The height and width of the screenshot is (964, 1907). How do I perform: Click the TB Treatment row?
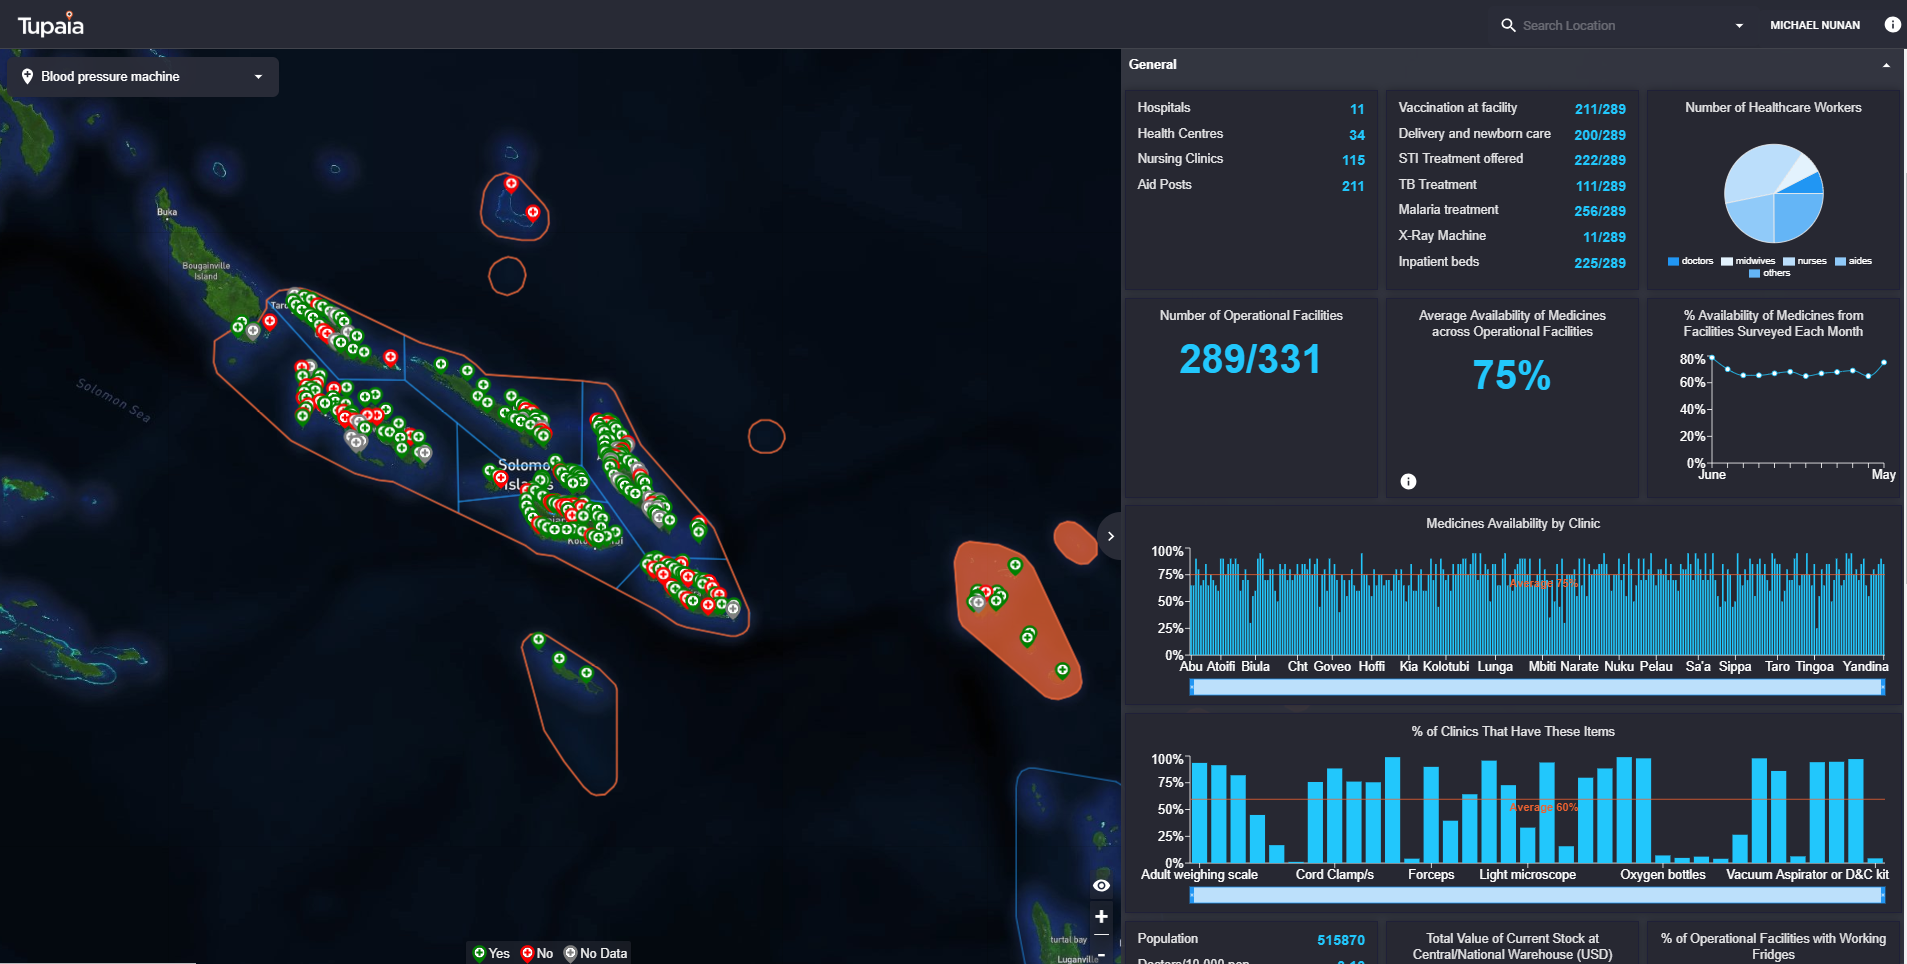[x=1512, y=185]
